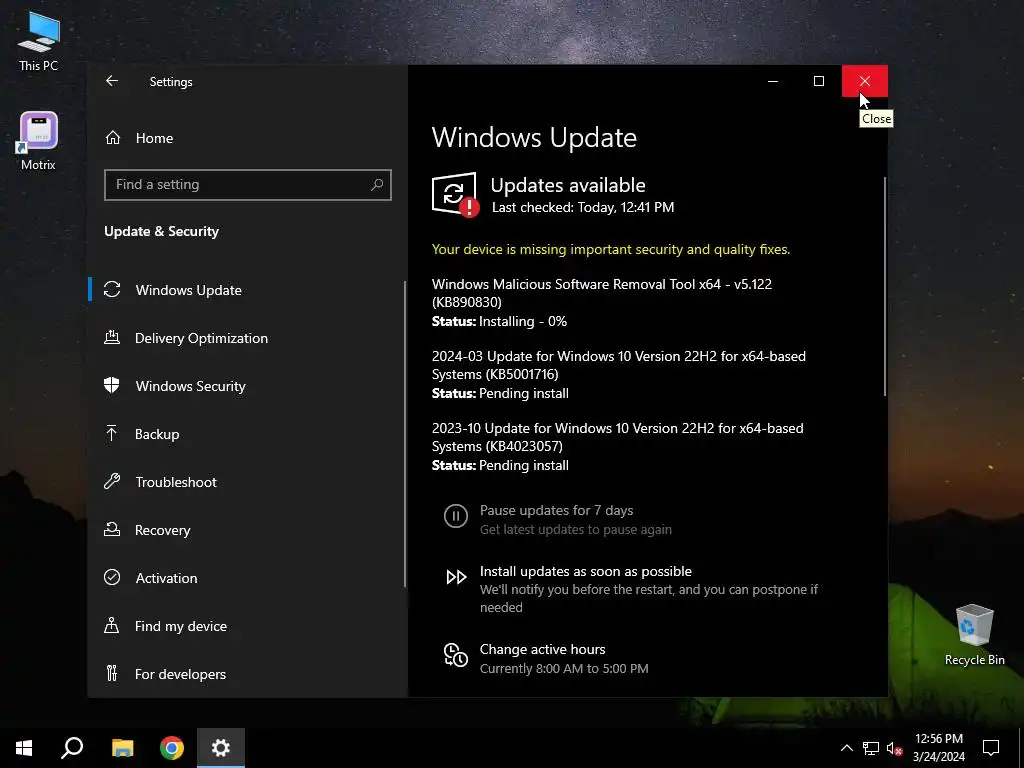The image size is (1024, 768).
Task: Click the Last checked: Today, 12:41 PM text
Action: pos(583,207)
